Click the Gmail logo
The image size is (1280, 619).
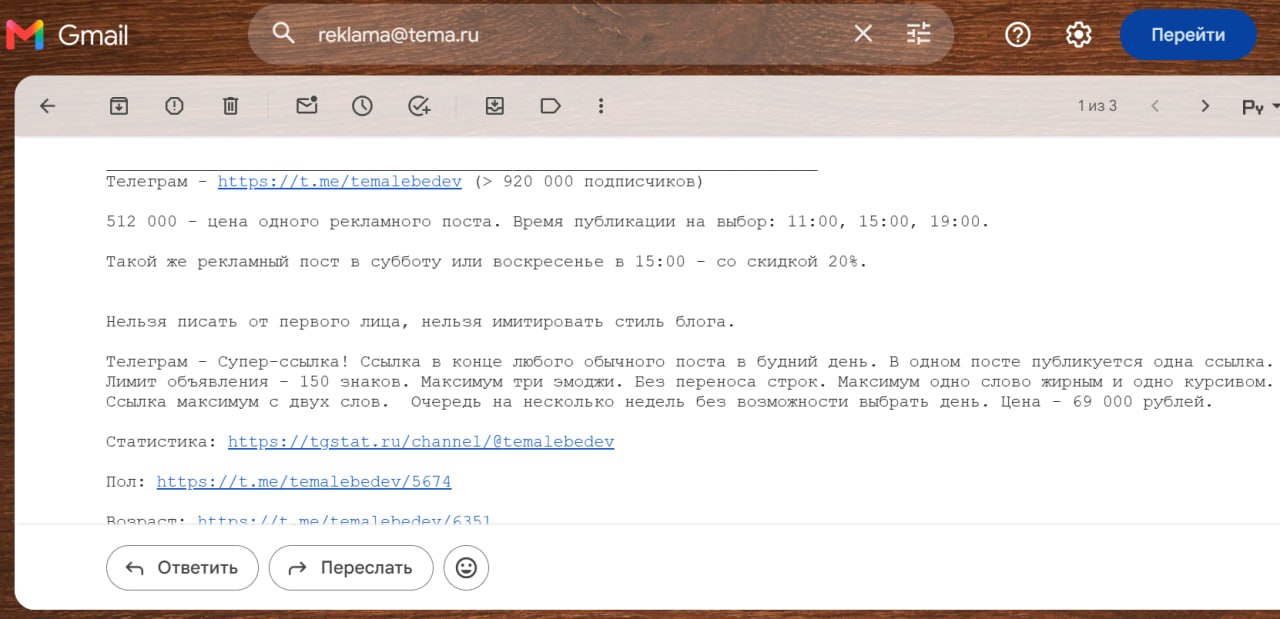click(x=67, y=35)
